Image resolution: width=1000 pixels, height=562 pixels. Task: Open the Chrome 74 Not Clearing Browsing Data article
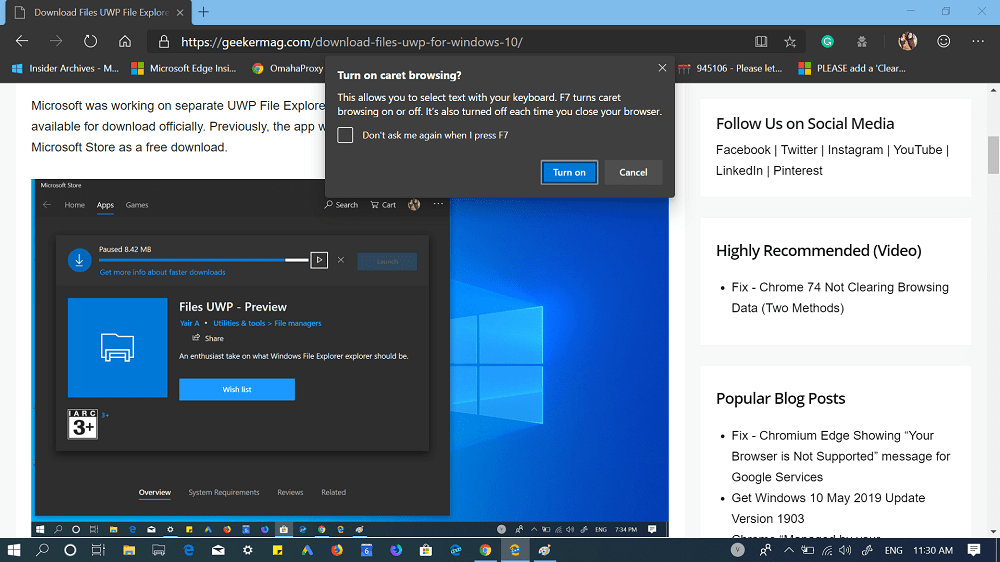(840, 297)
